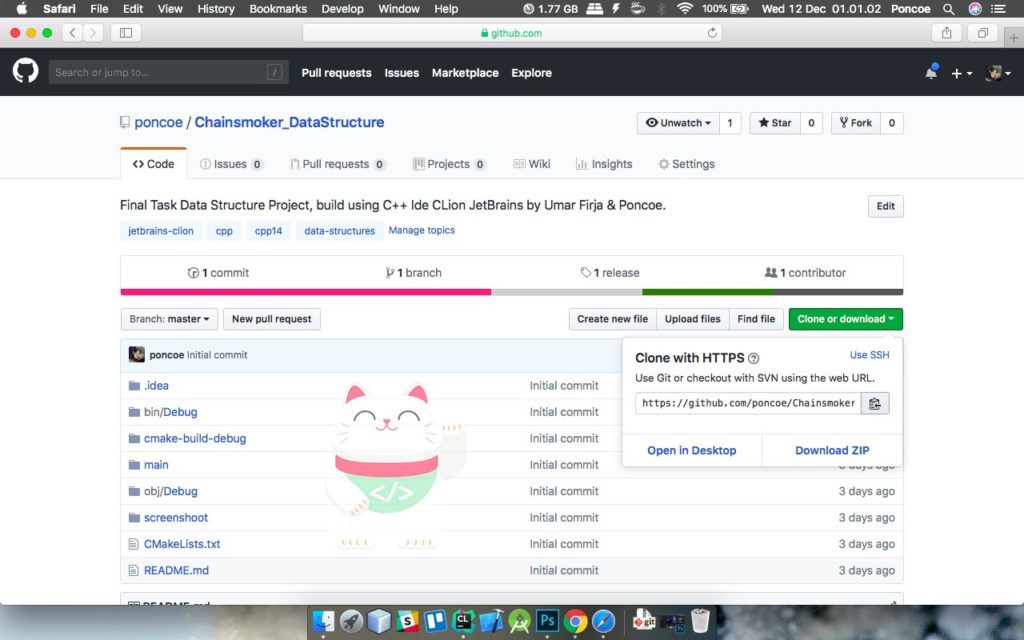Click Download ZIP
The image size is (1024, 640).
point(832,451)
